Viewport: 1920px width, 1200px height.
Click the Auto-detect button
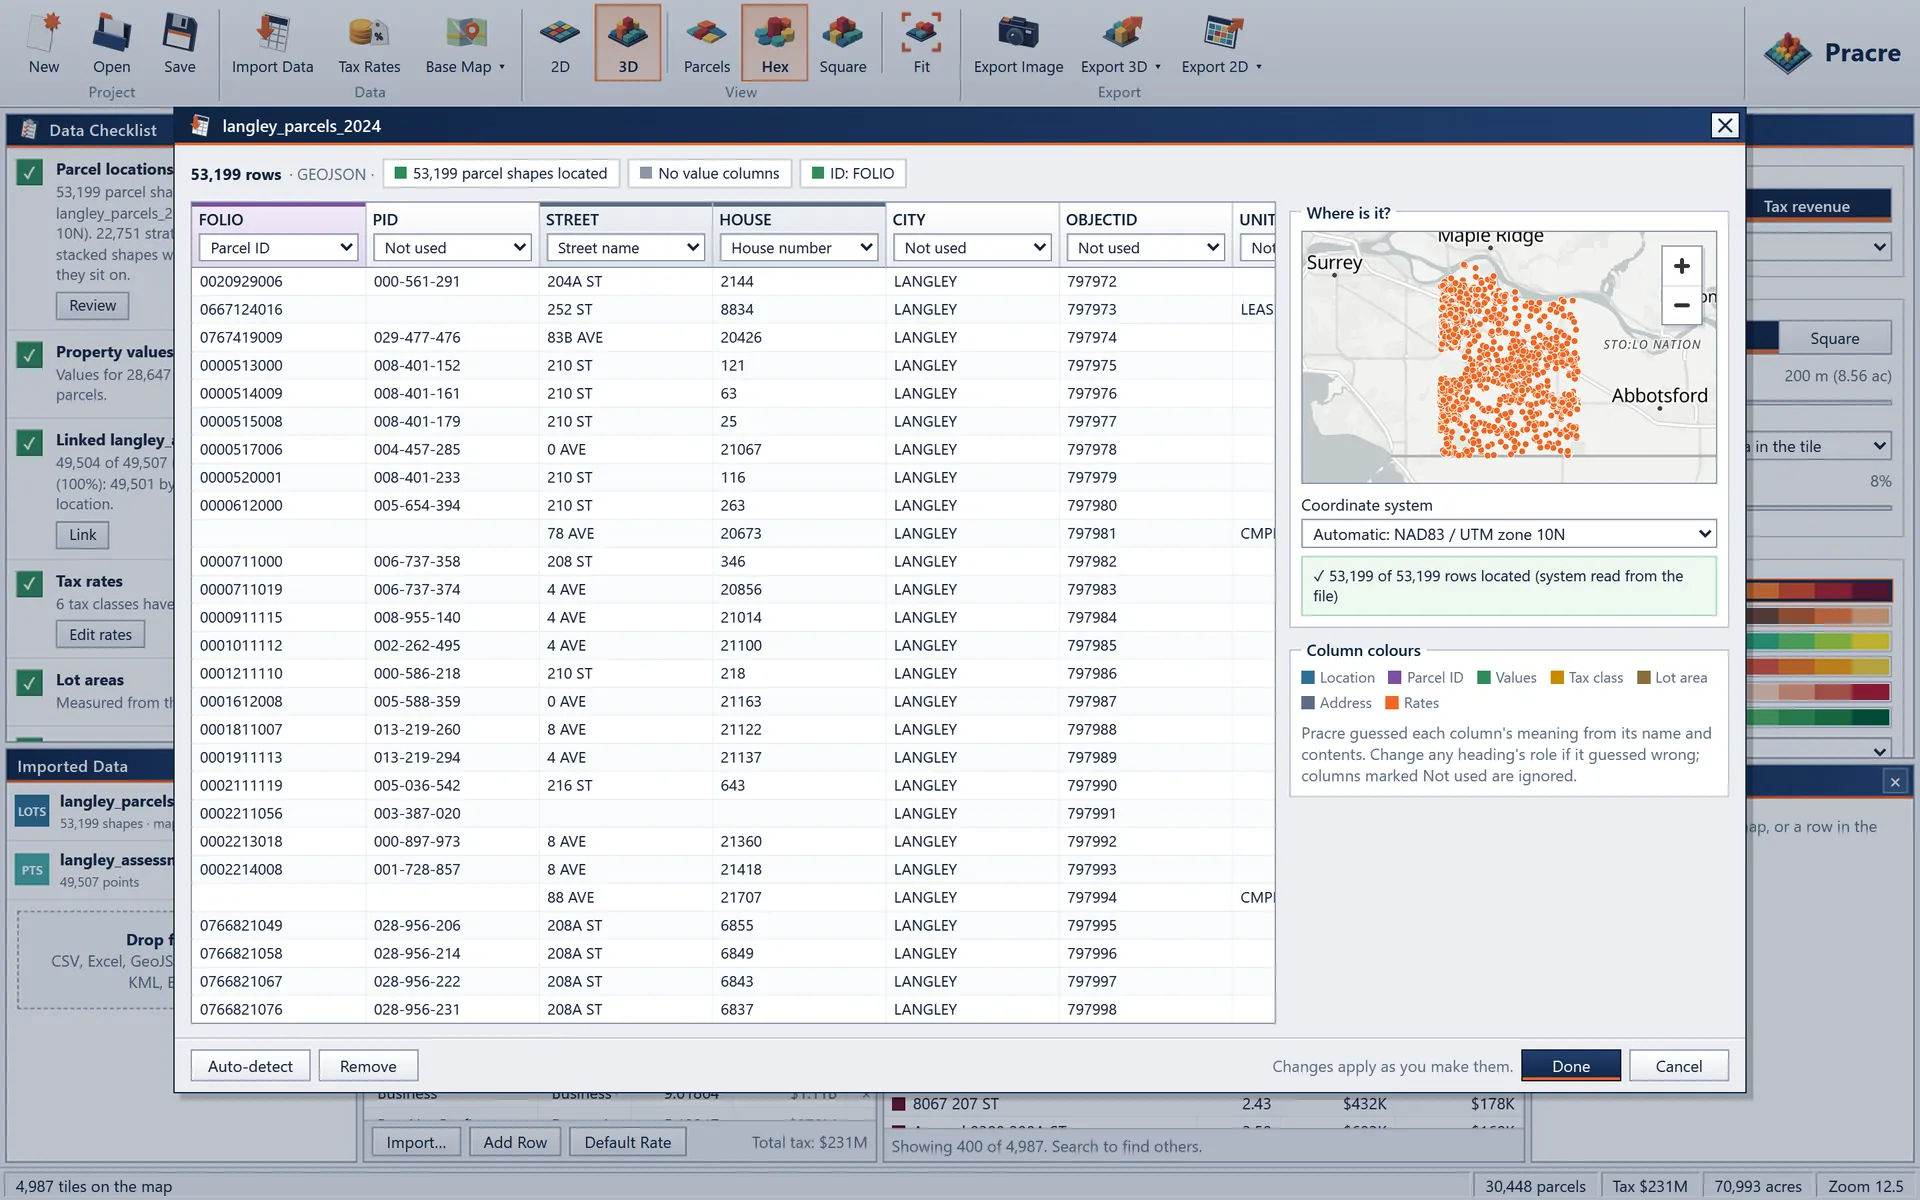(x=250, y=1066)
